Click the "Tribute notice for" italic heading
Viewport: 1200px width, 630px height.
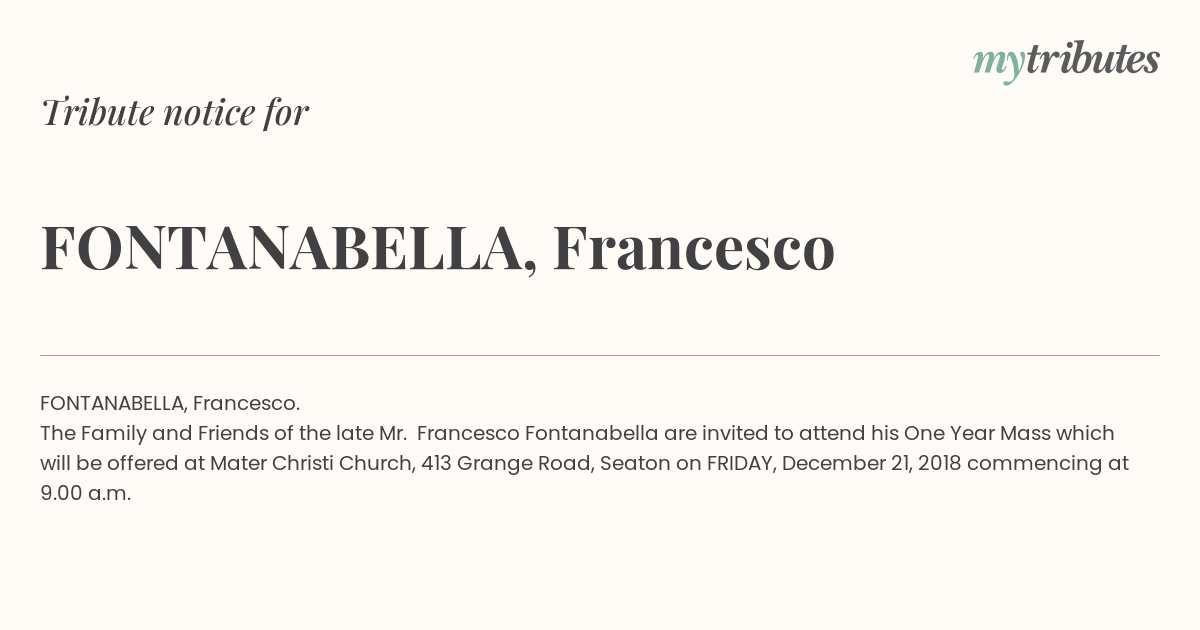click(x=175, y=112)
